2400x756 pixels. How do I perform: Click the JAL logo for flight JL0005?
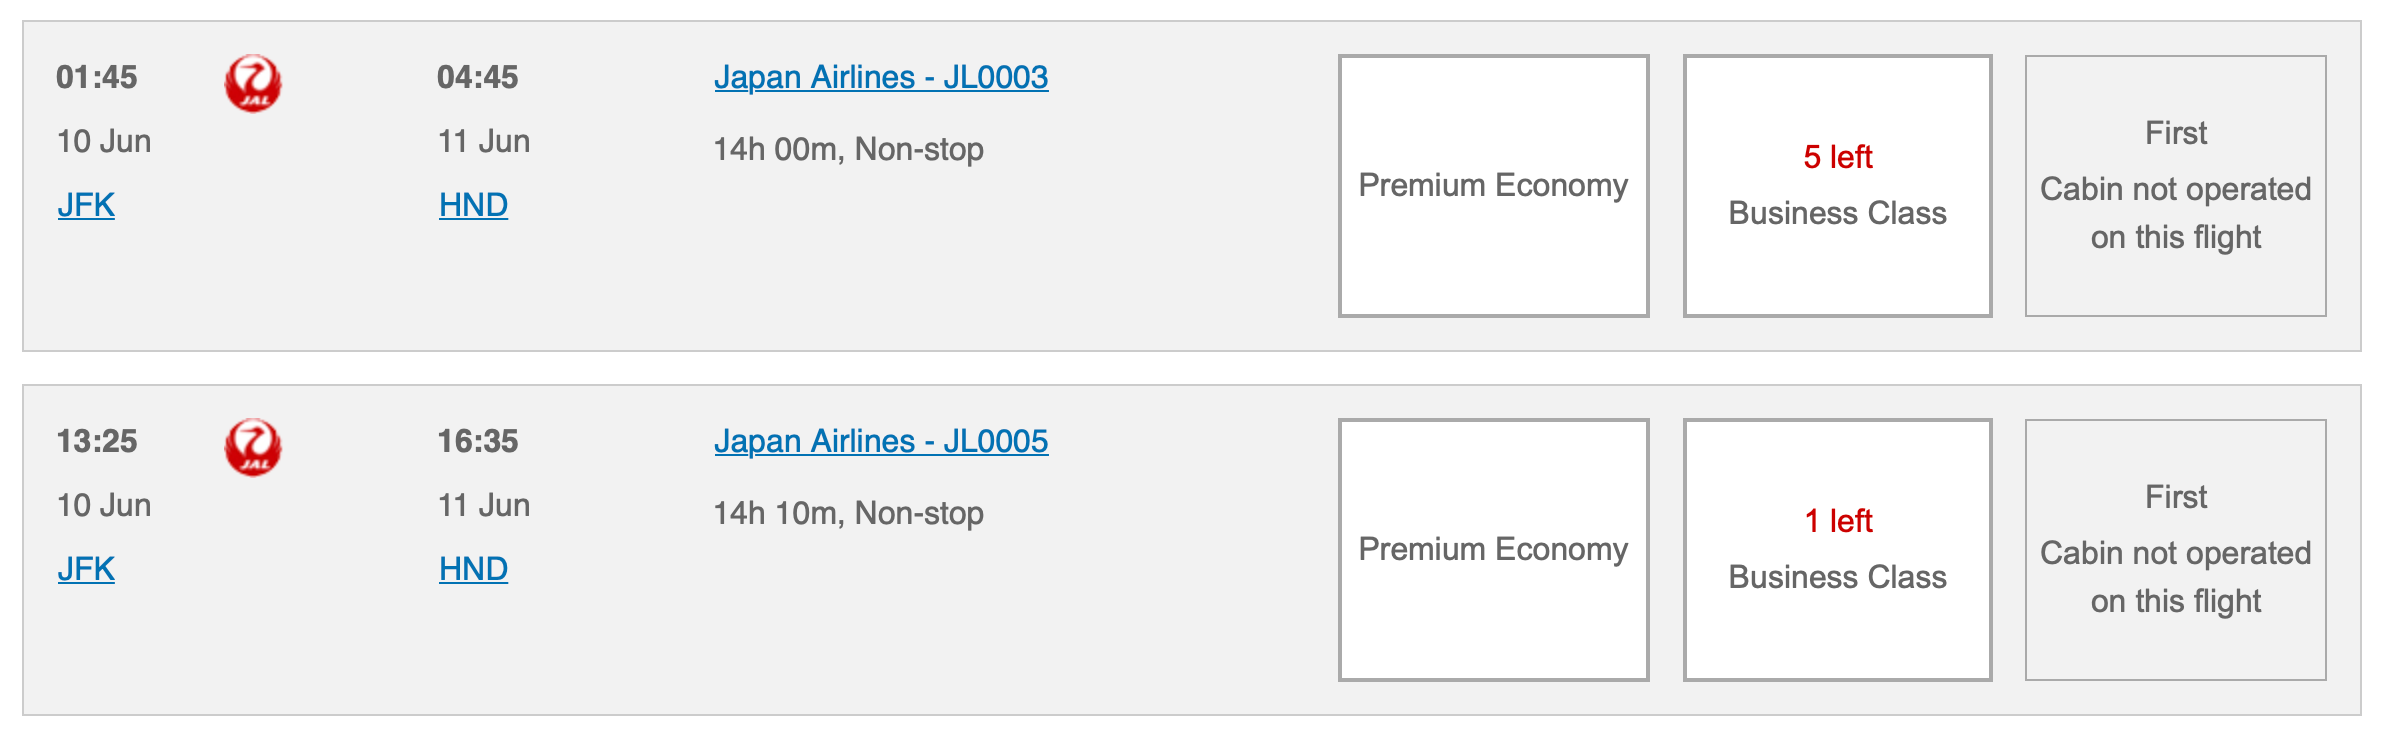253,447
